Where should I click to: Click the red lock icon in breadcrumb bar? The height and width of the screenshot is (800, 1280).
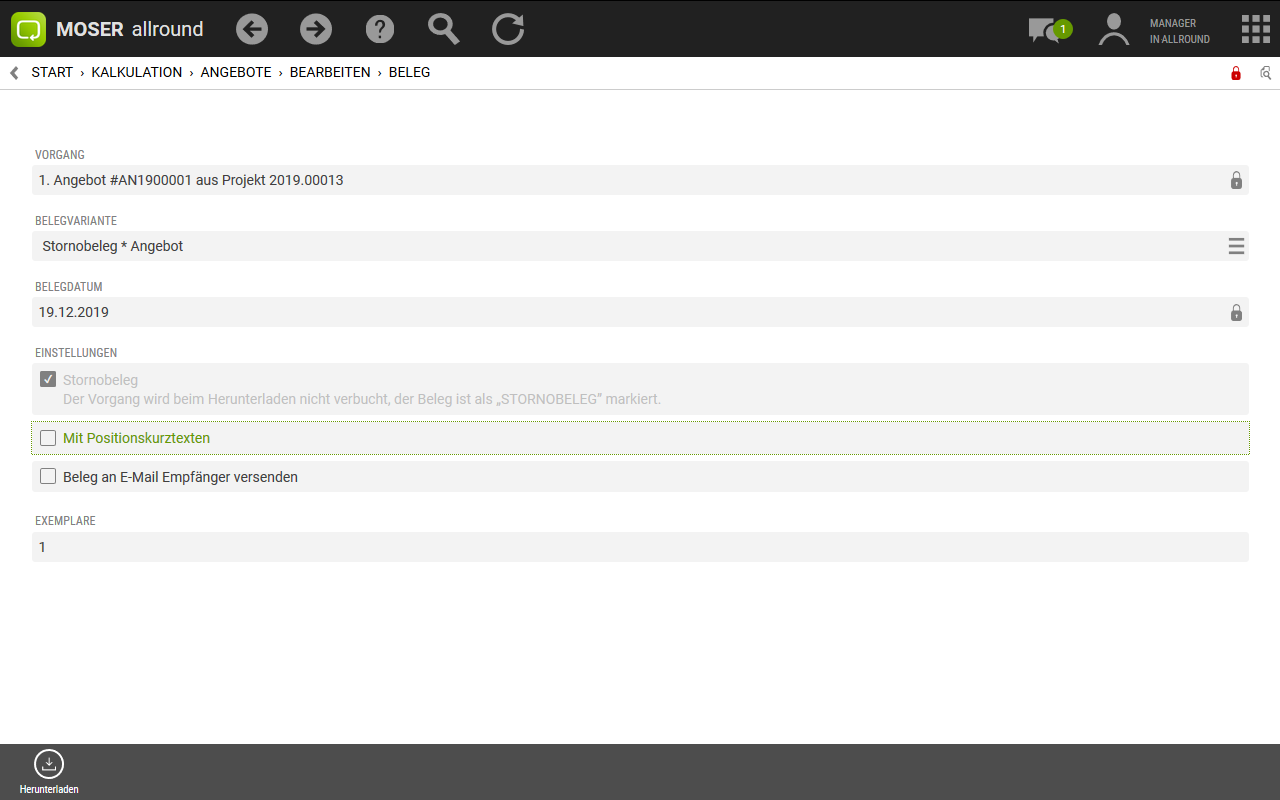[1236, 73]
